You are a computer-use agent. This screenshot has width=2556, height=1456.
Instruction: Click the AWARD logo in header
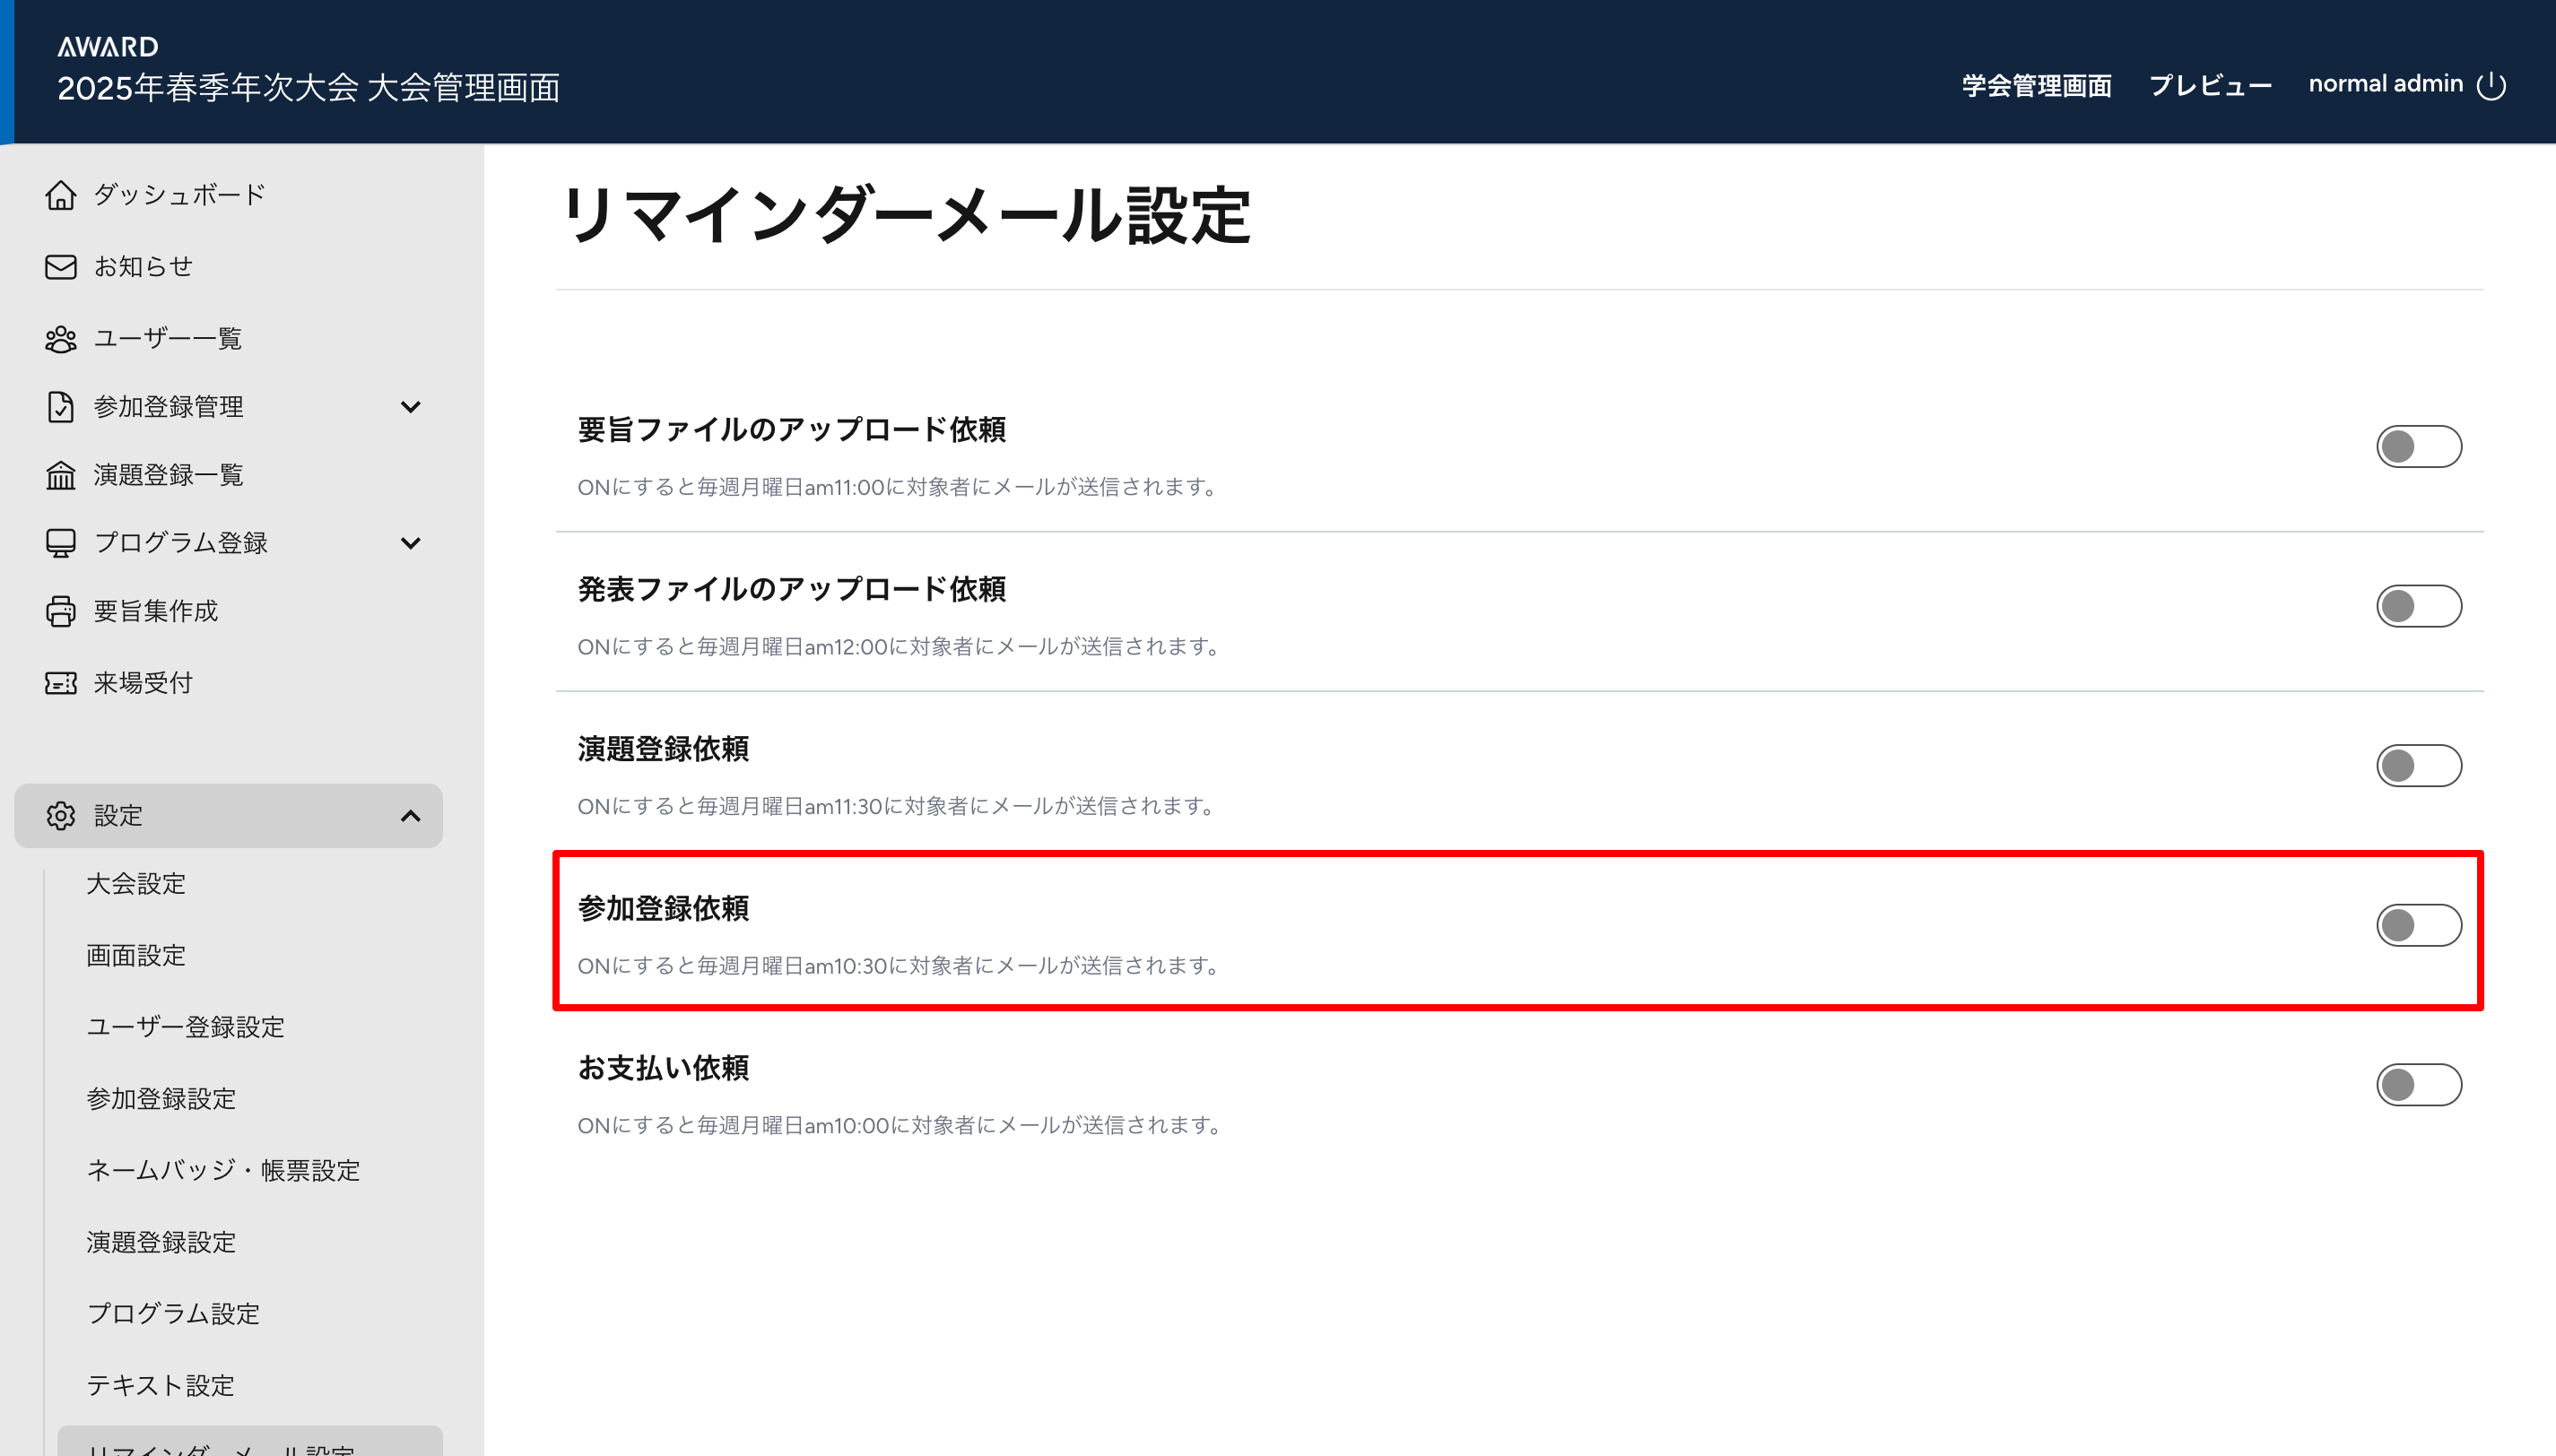point(108,47)
